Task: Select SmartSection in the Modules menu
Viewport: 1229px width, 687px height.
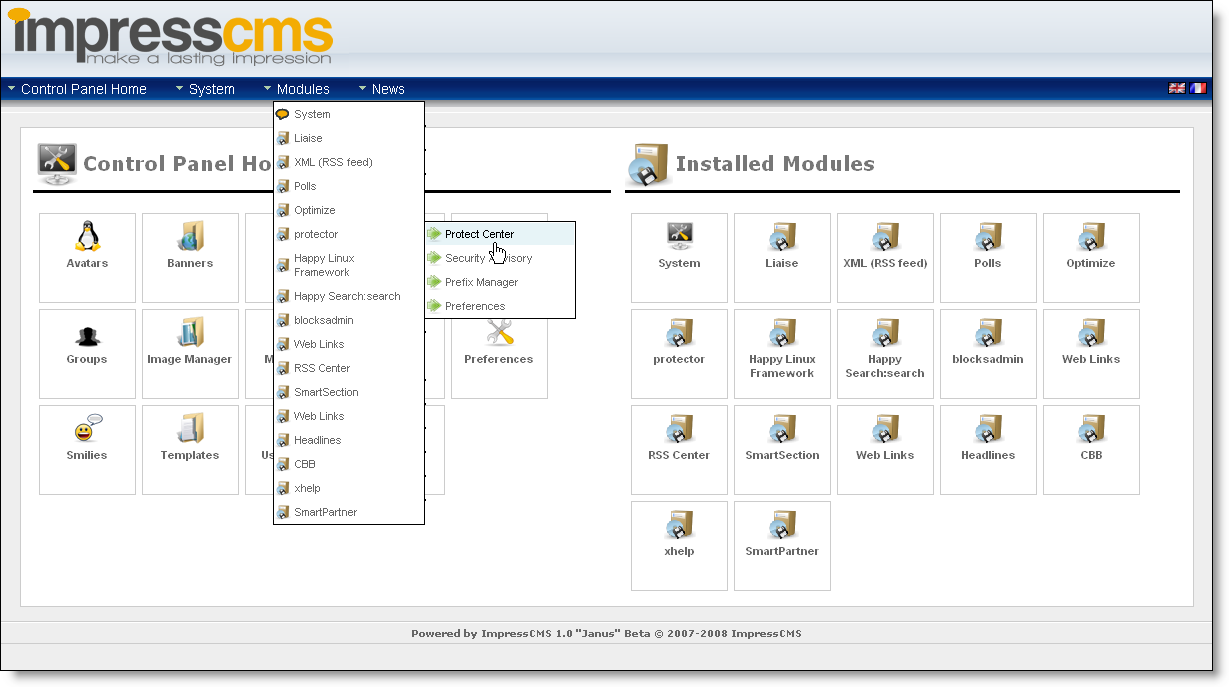Action: pos(326,392)
